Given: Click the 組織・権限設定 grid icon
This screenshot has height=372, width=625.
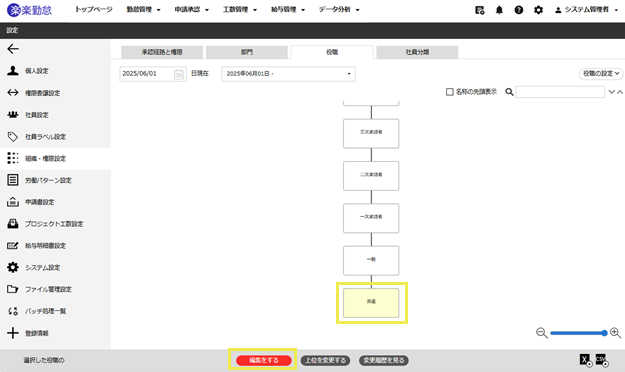Looking at the screenshot, I should click(13, 158).
